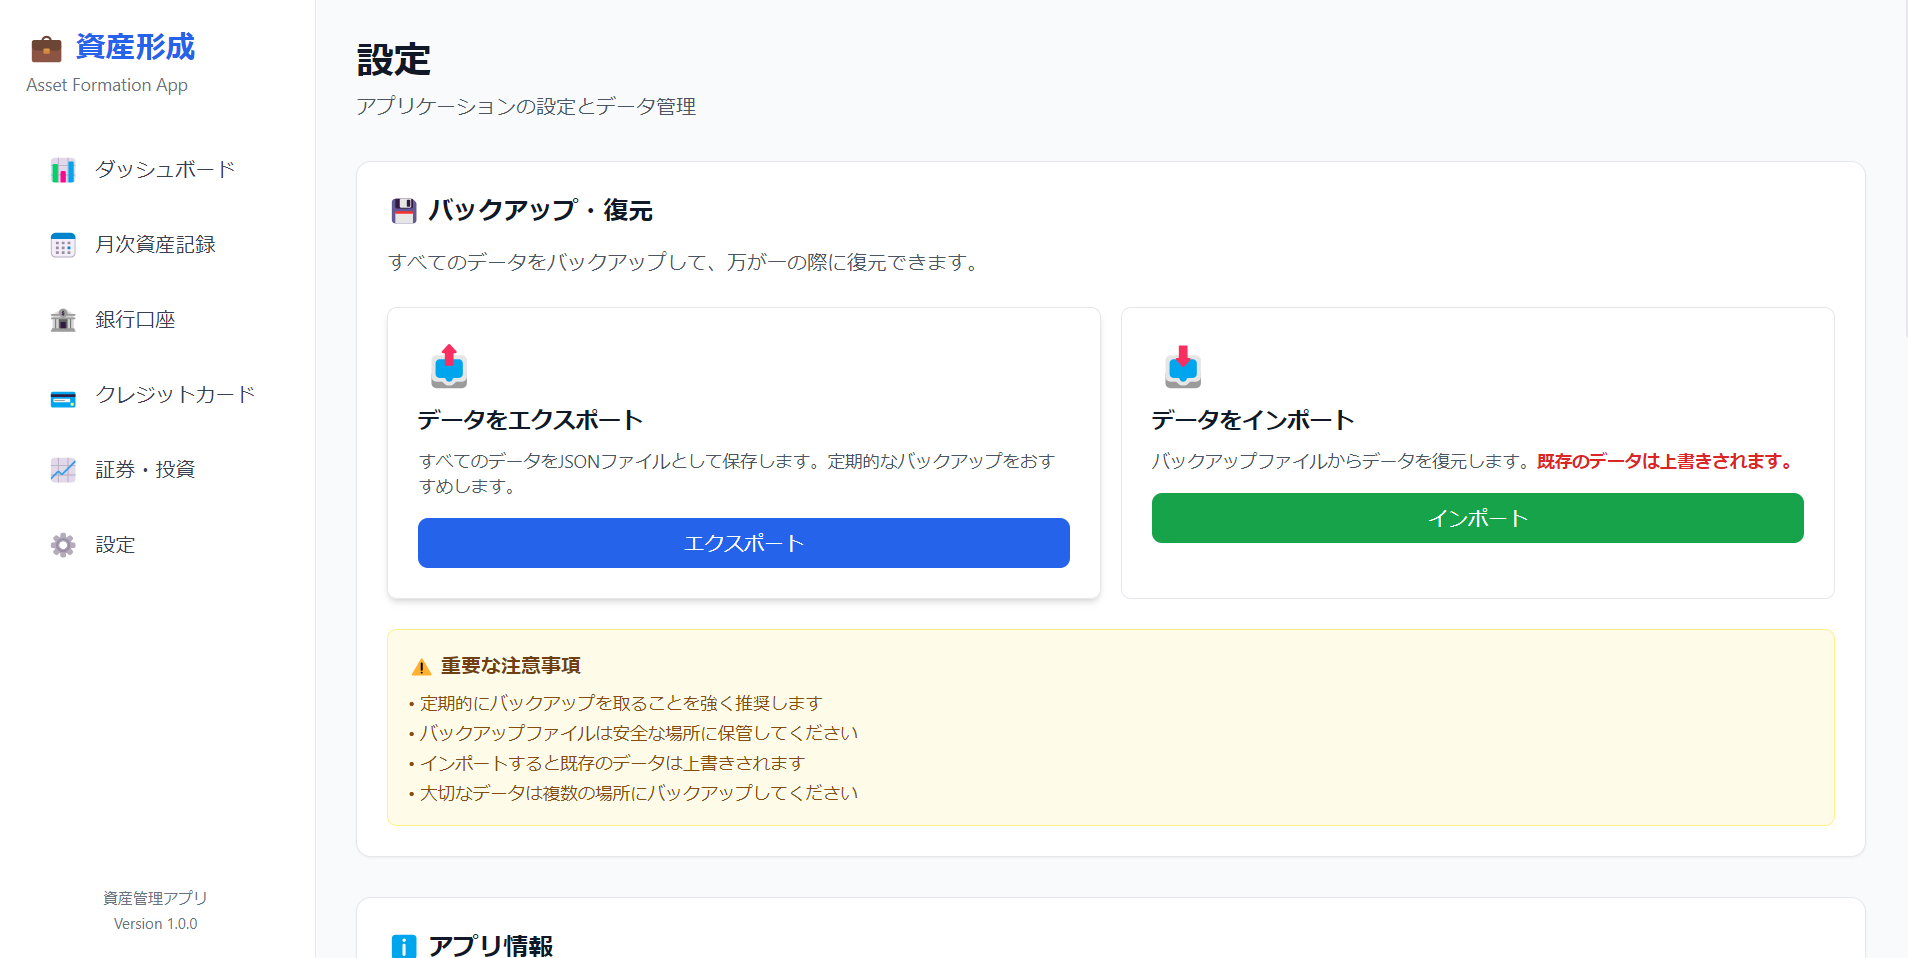Open the クレジットカード section
This screenshot has height=958, width=1908.
[x=175, y=394]
